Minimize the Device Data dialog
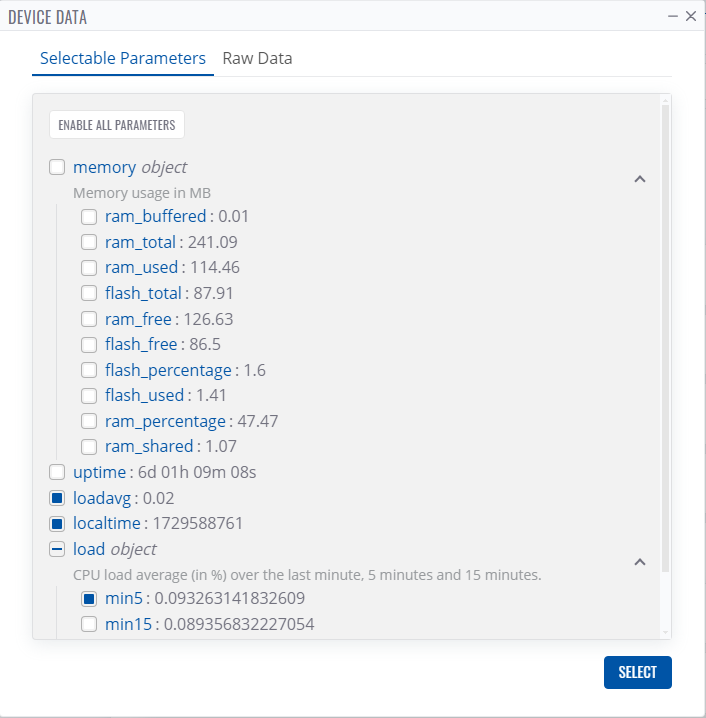The height and width of the screenshot is (718, 706). [673, 17]
